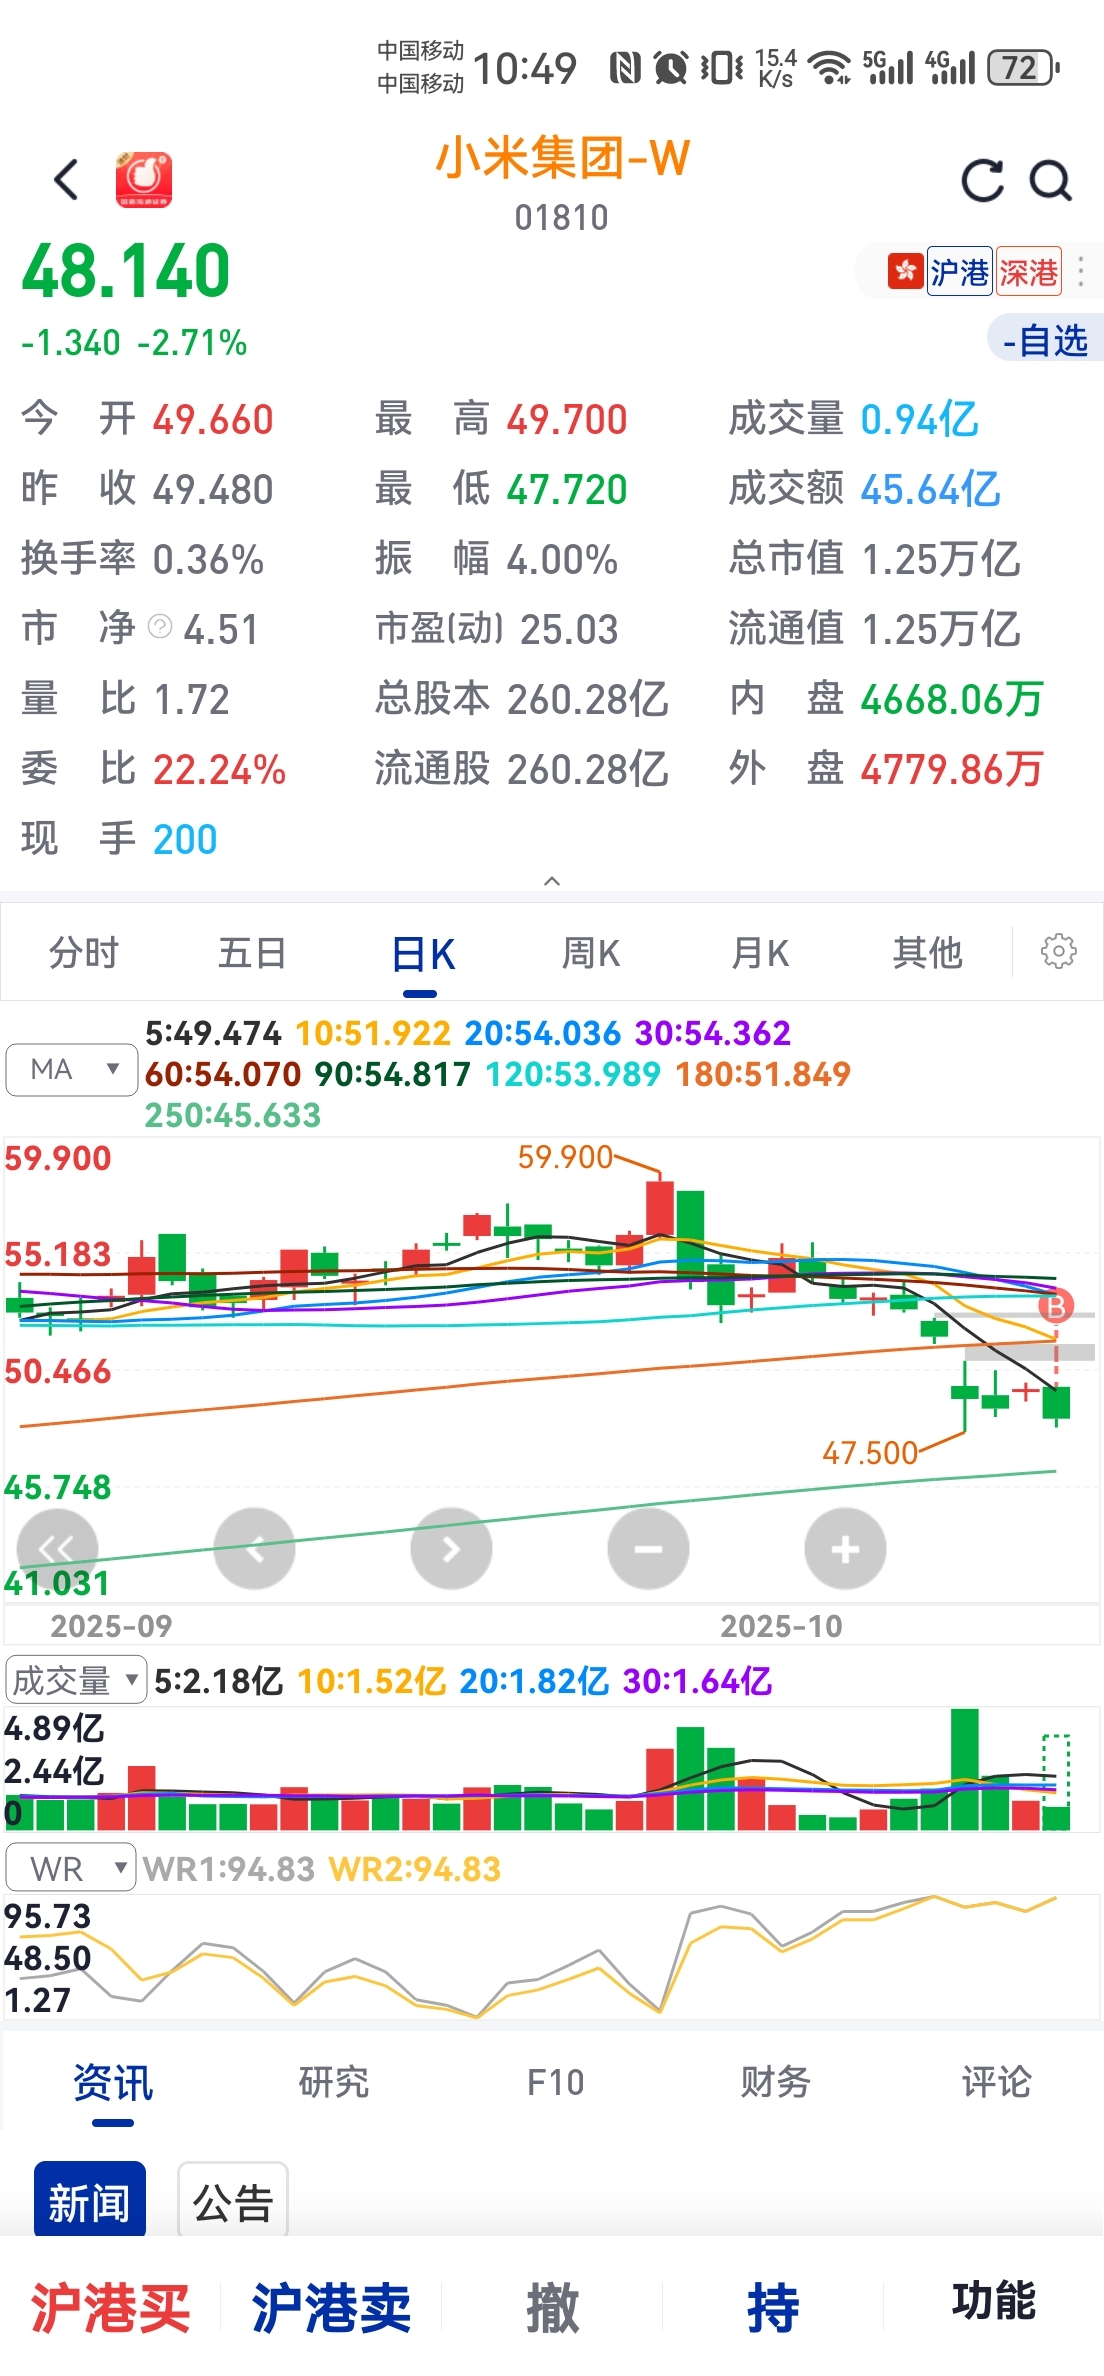This screenshot has width=1104, height=2376.
Task: Open the 财务 section tab
Action: pos(775,2082)
